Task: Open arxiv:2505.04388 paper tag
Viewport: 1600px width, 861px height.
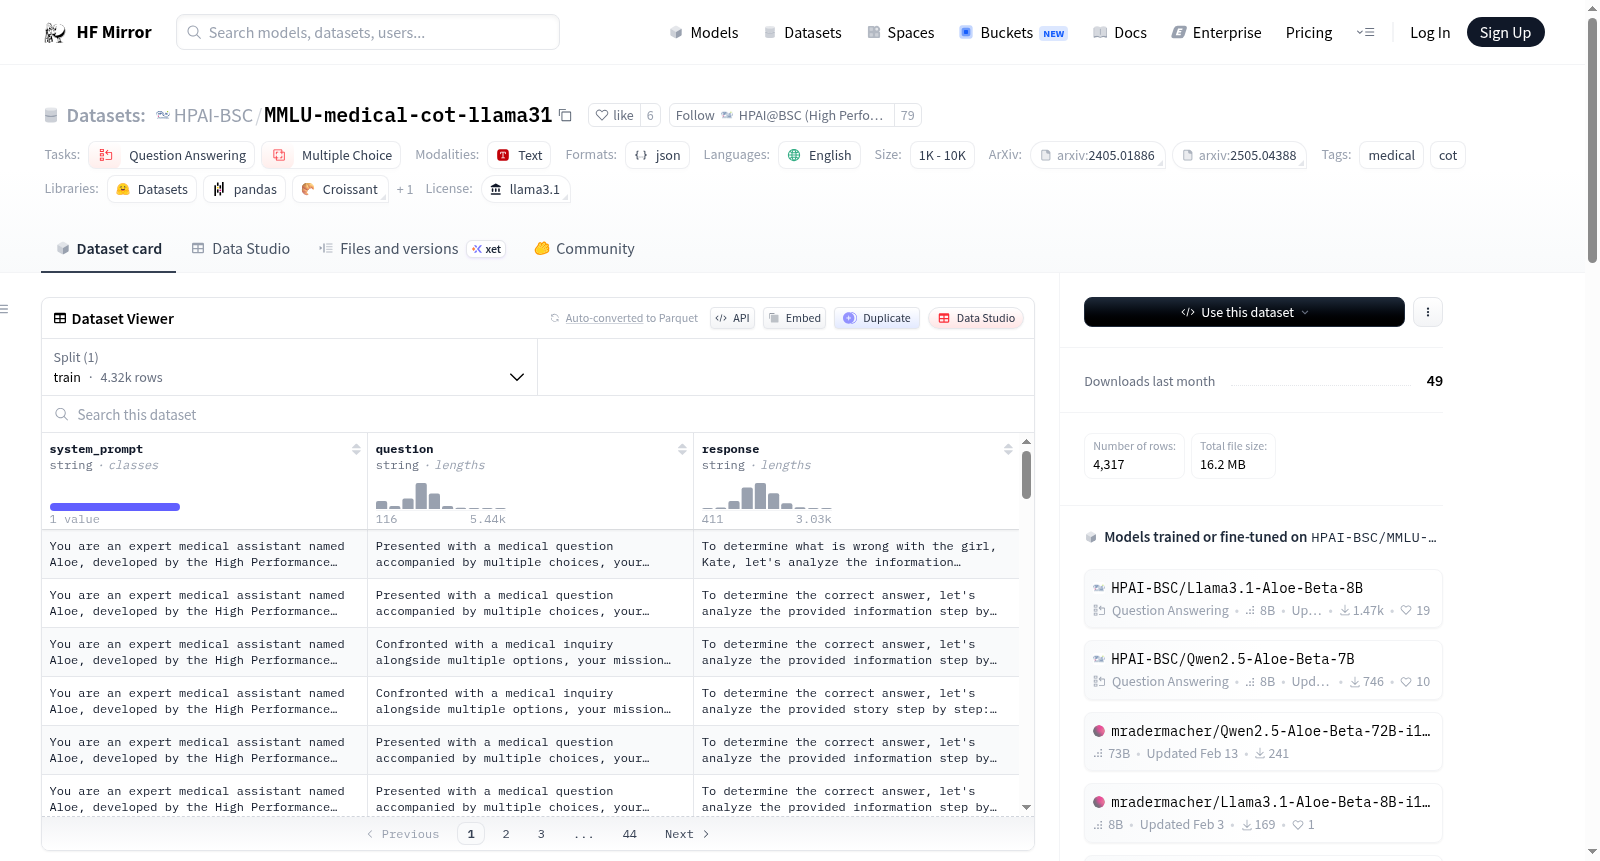Action: pyautogui.click(x=1239, y=155)
